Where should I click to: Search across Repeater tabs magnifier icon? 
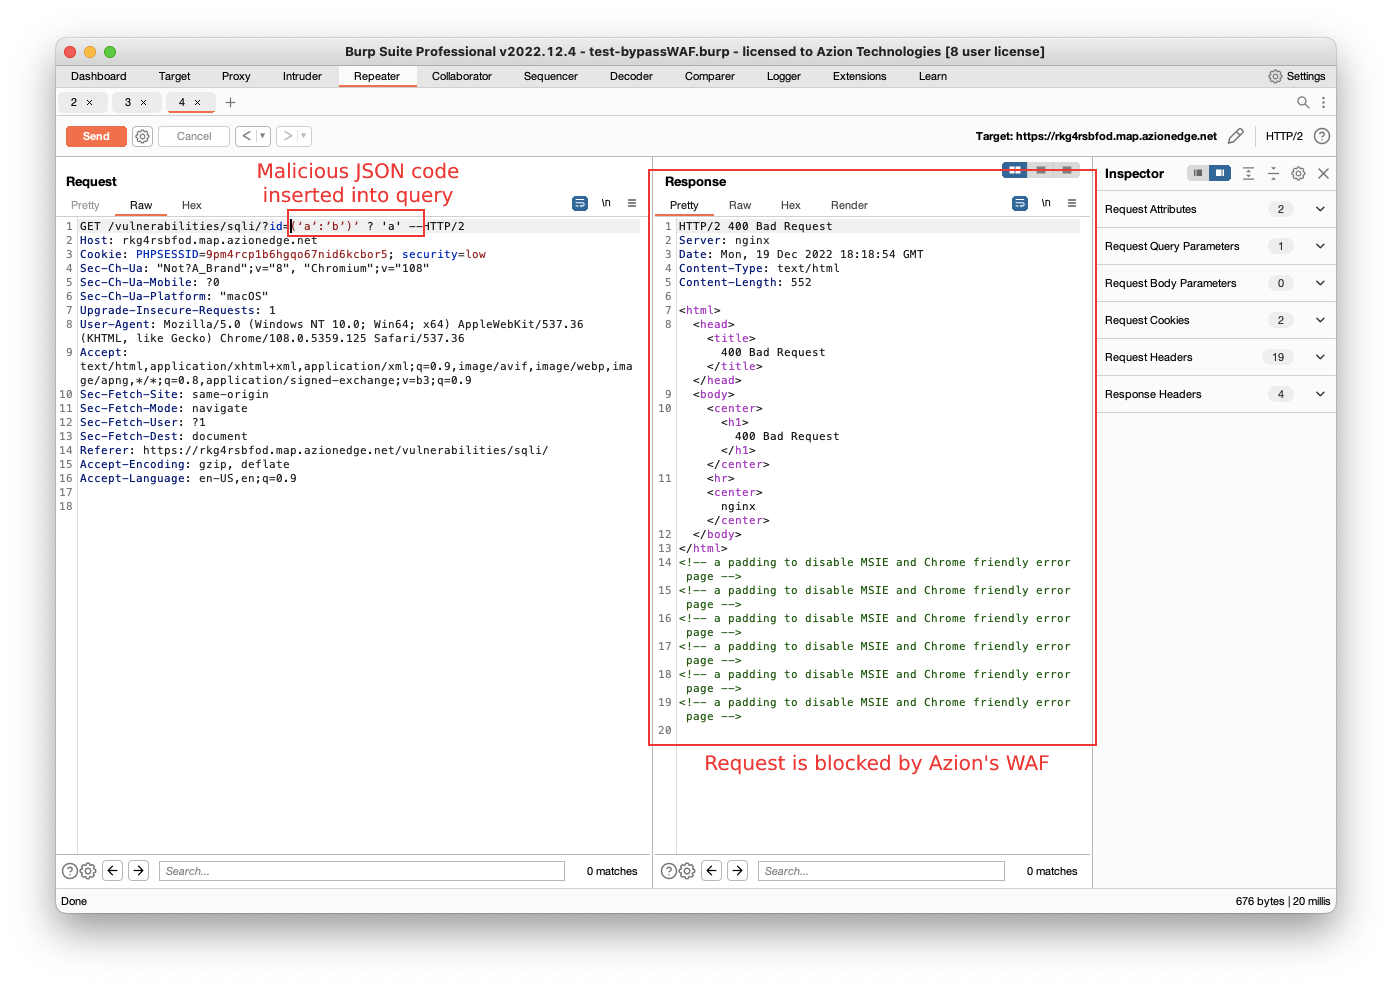[x=1303, y=102]
